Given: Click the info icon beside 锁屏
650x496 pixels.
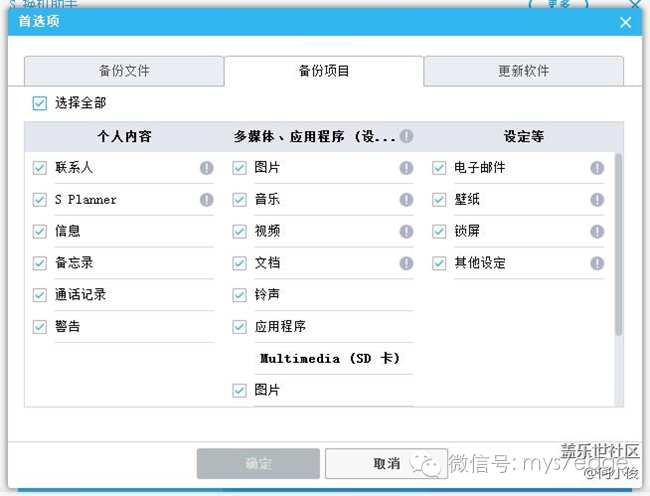Looking at the screenshot, I should (597, 231).
